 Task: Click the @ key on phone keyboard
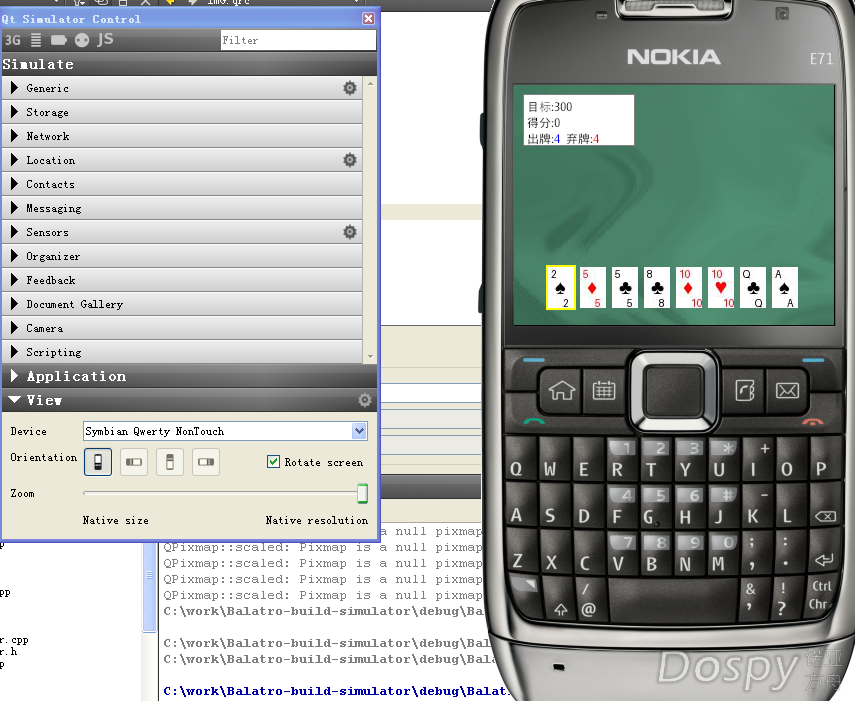pyautogui.click(x=588, y=601)
